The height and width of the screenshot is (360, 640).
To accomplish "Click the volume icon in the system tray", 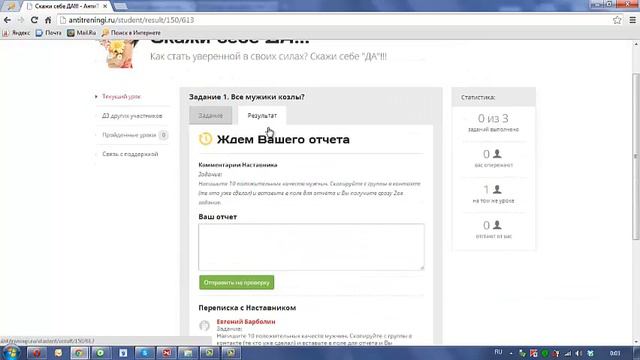I will [579, 353].
